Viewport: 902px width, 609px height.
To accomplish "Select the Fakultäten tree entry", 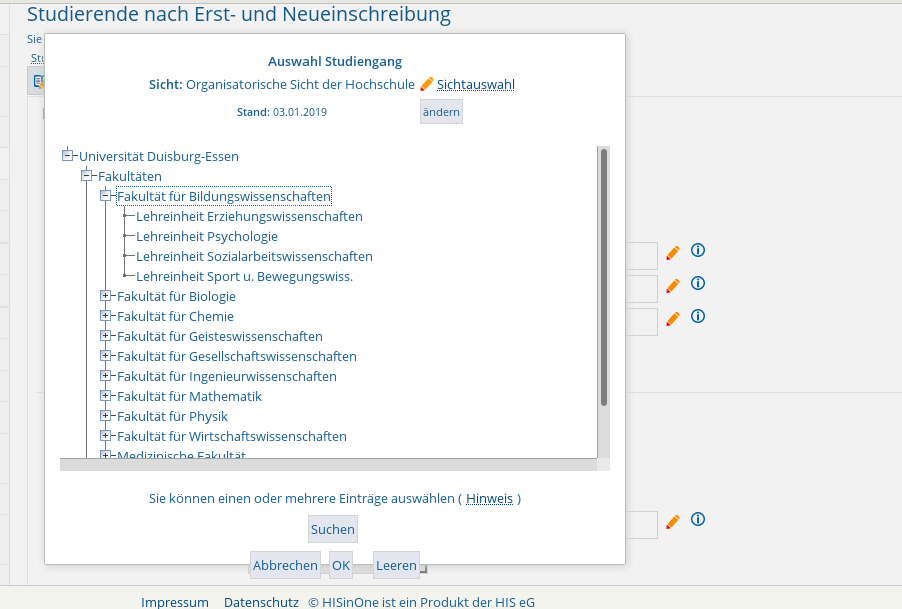I will click(130, 177).
